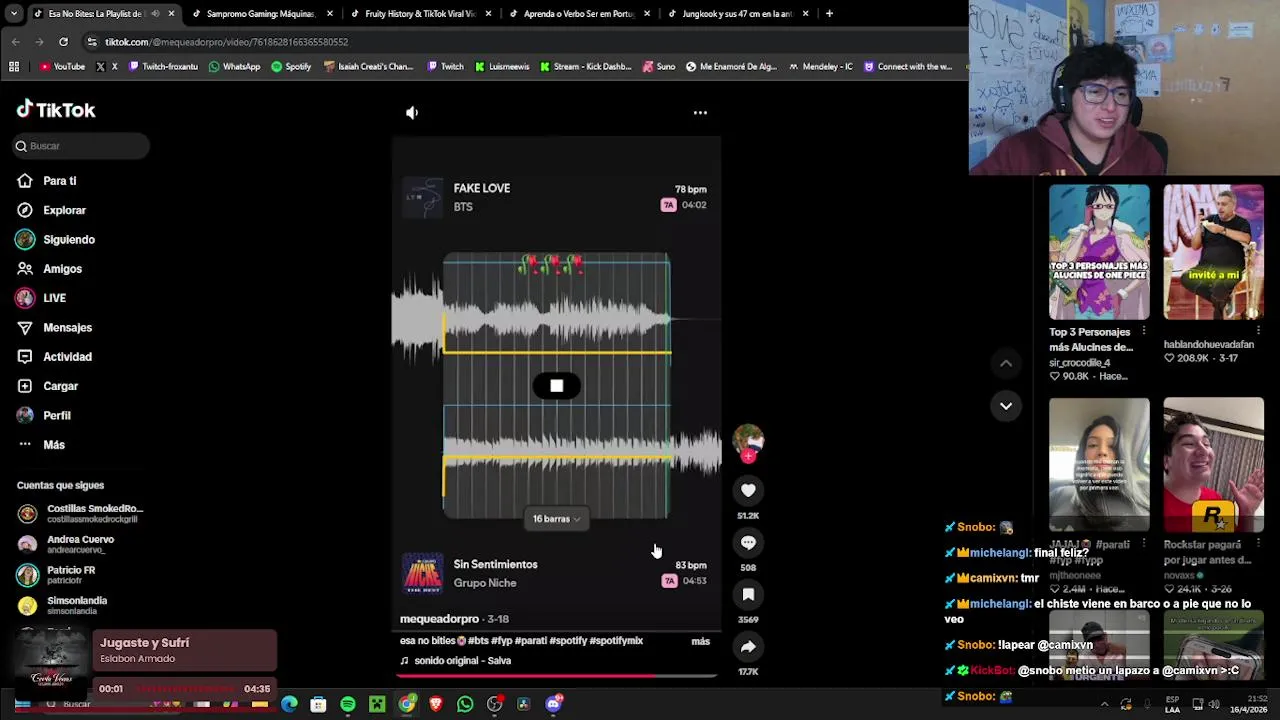Screen dimensions: 1280x720
Task: Reload the page
Action: coord(63,42)
